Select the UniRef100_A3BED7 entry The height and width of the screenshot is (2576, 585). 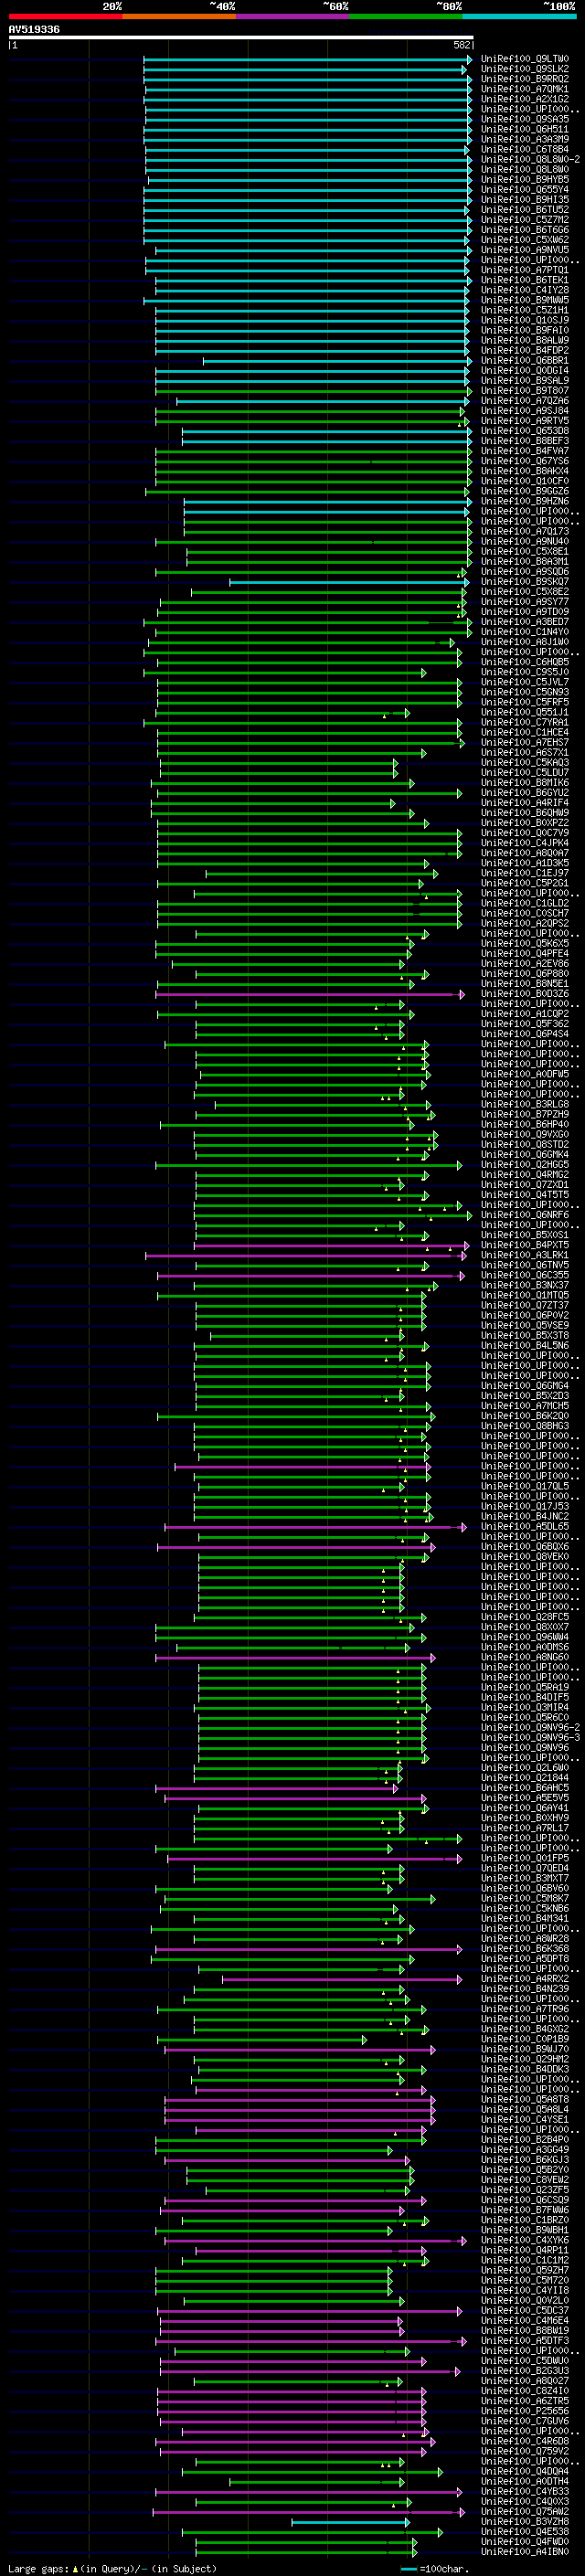(524, 622)
